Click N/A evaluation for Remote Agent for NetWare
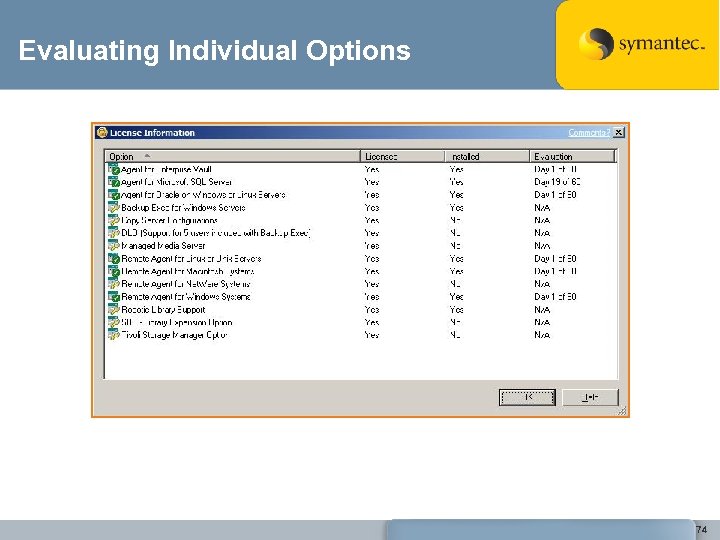This screenshot has height=540, width=720. (x=542, y=284)
